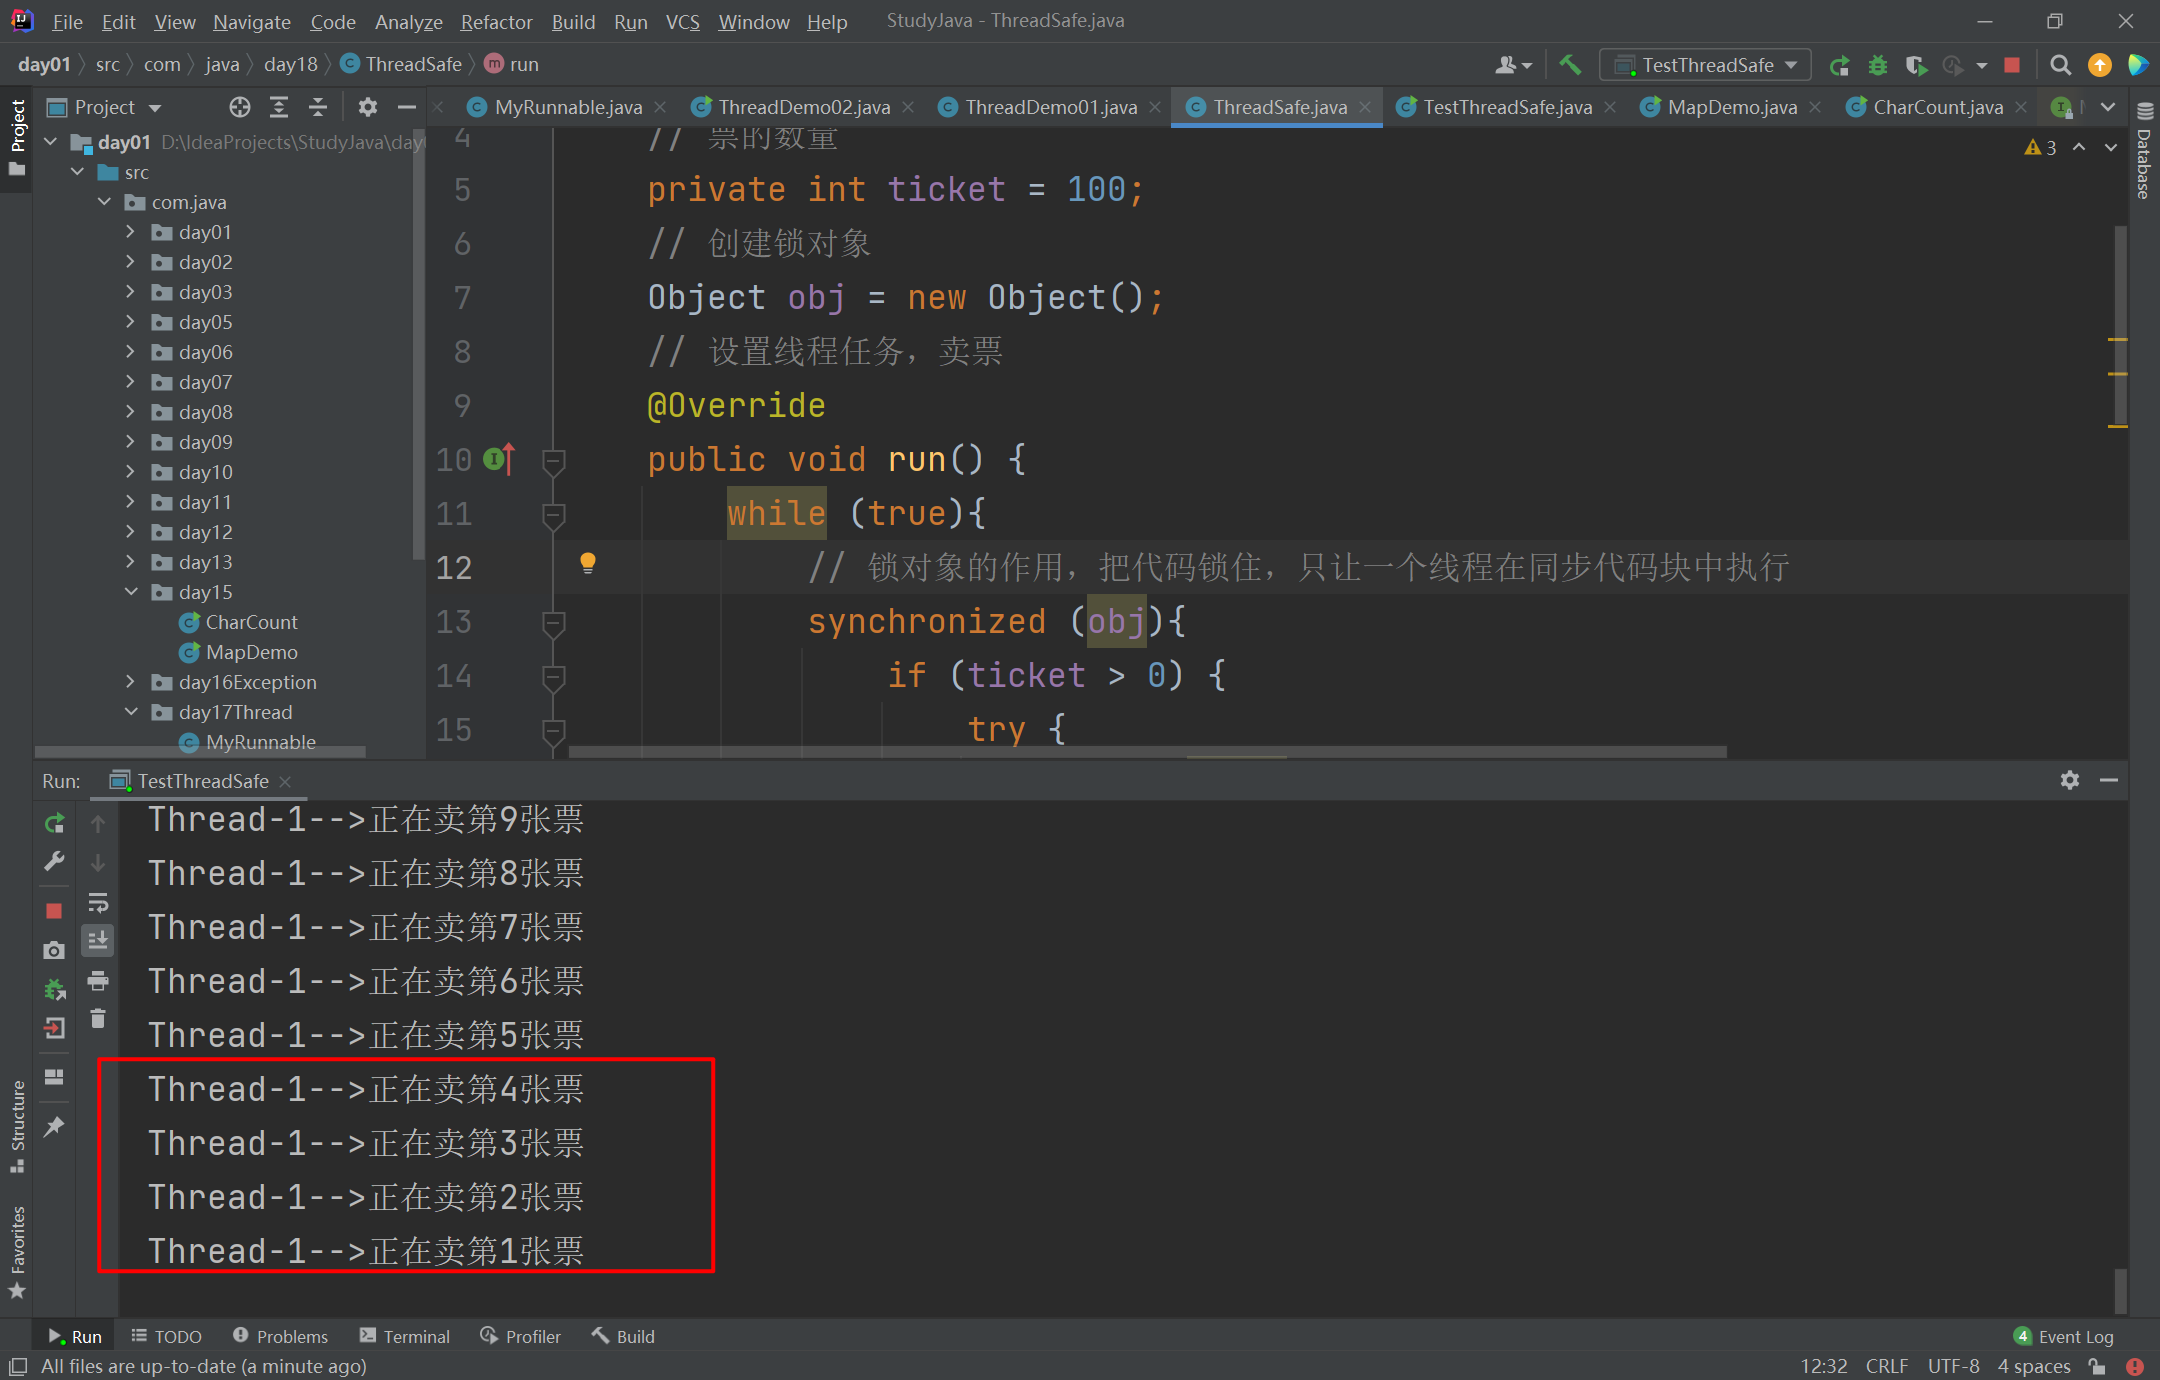The image size is (2160, 1380).
Task: Open the Profiler tool window
Action: click(520, 1336)
